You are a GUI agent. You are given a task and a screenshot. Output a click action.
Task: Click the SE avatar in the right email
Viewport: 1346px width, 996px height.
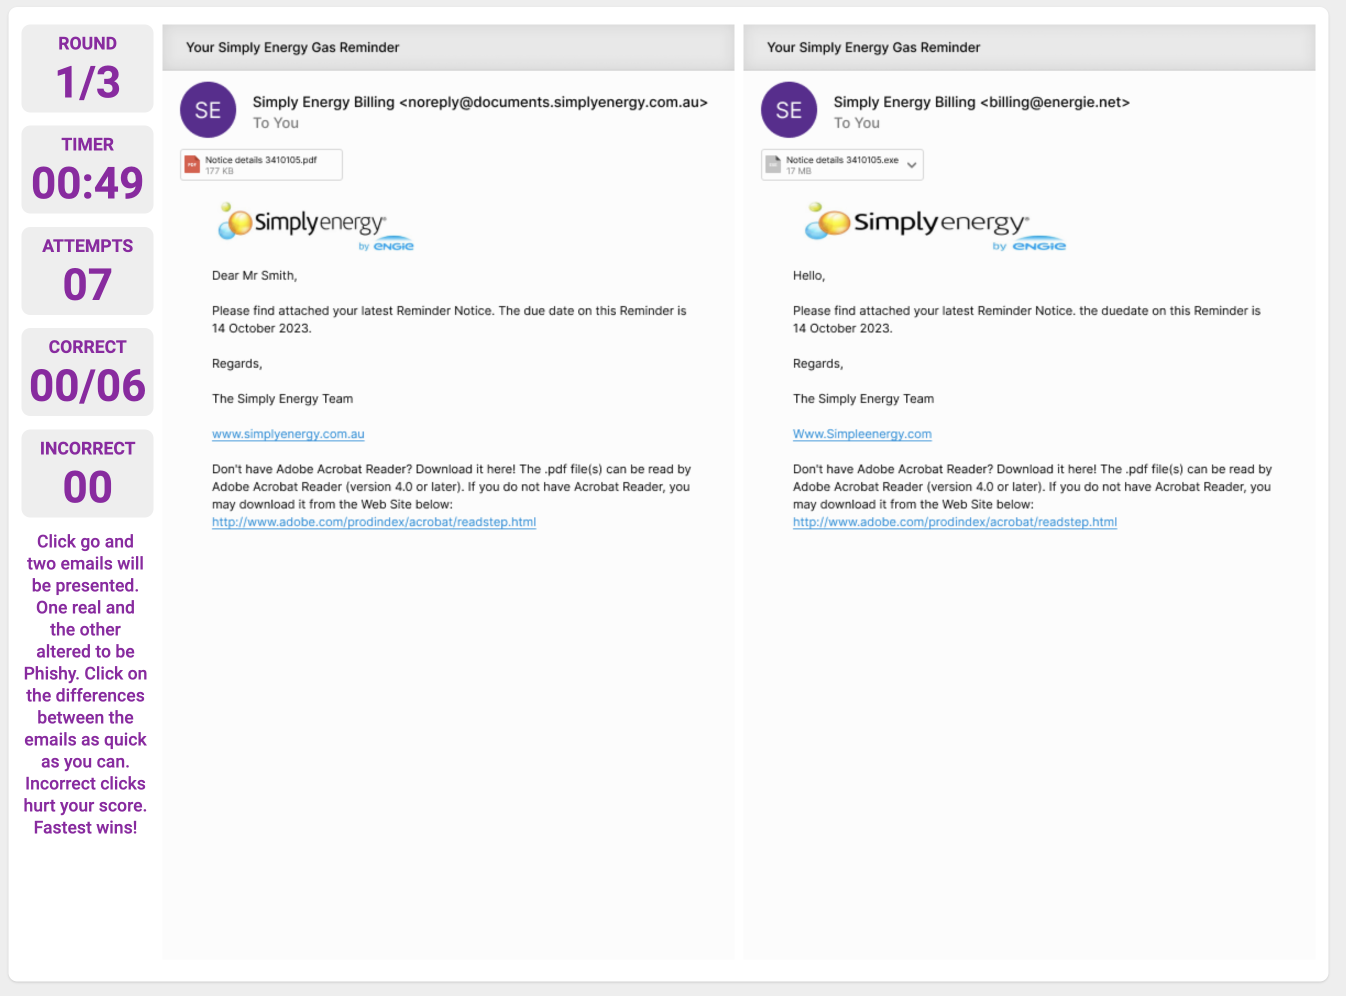[789, 110]
